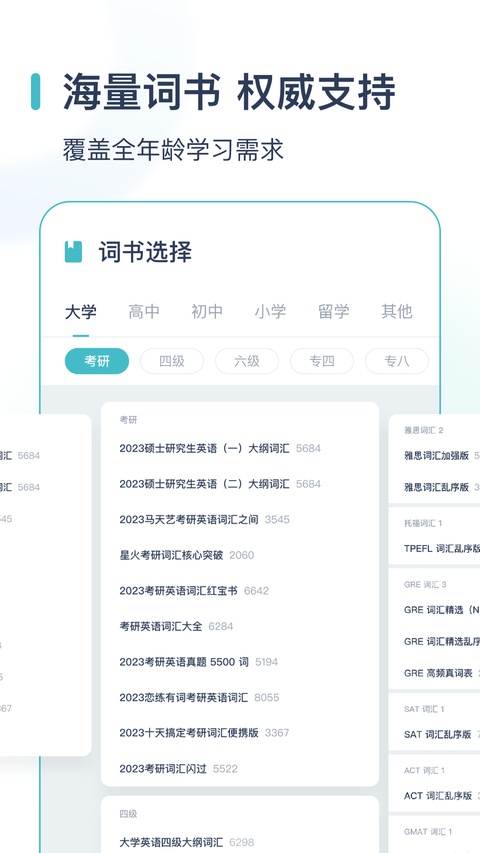
Task: Choose 星火考研词汇核心突破
Action: 171,555
